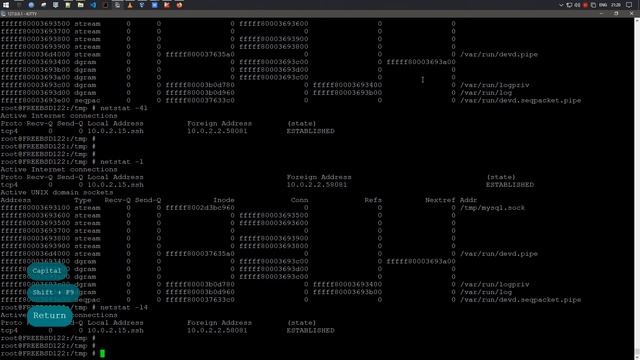Click the "Nextref" column header
Viewport: 640px width, 360px height.
(440, 200)
